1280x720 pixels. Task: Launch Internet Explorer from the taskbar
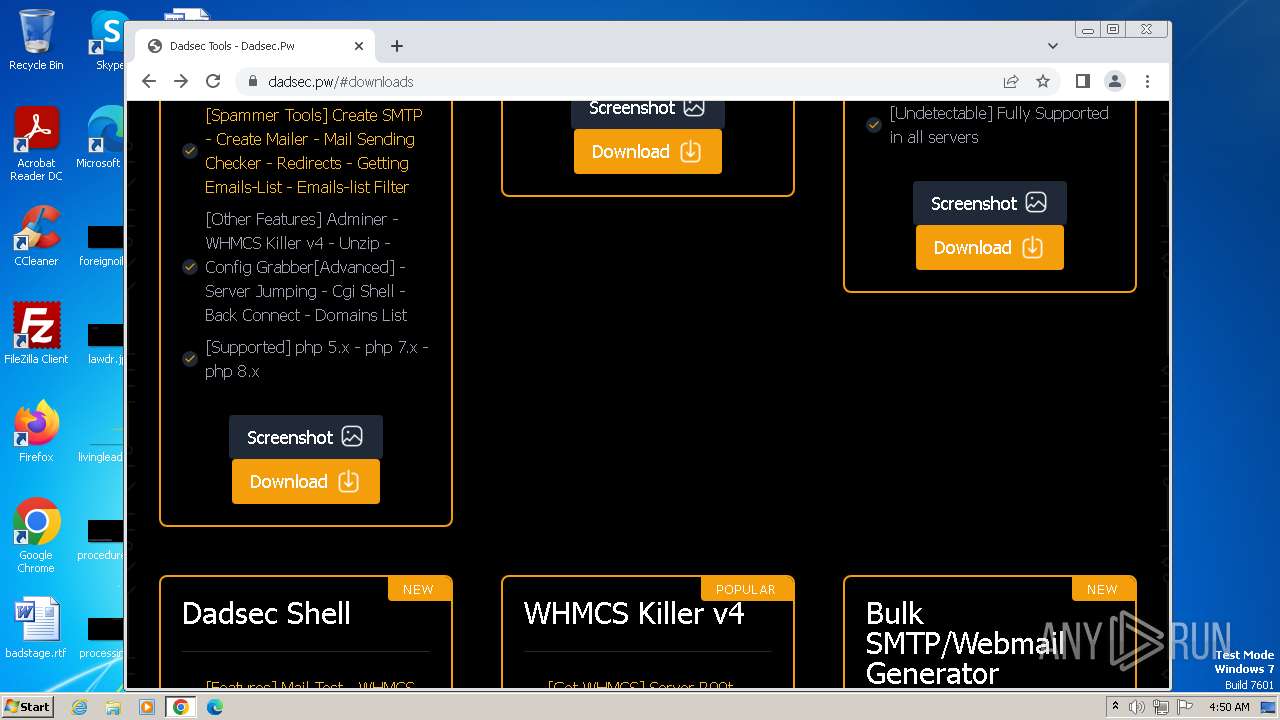tap(80, 707)
